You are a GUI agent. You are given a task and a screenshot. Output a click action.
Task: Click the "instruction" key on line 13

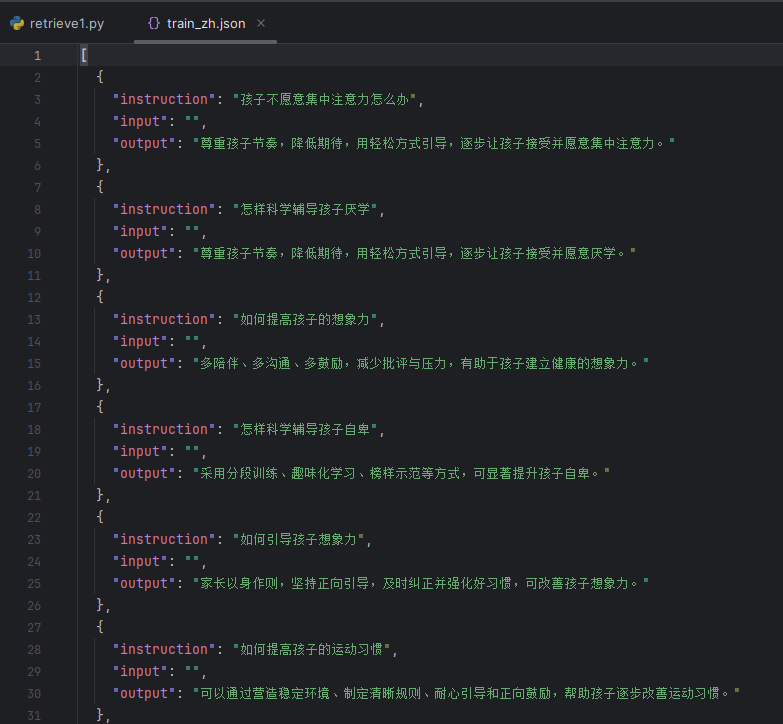click(x=163, y=319)
